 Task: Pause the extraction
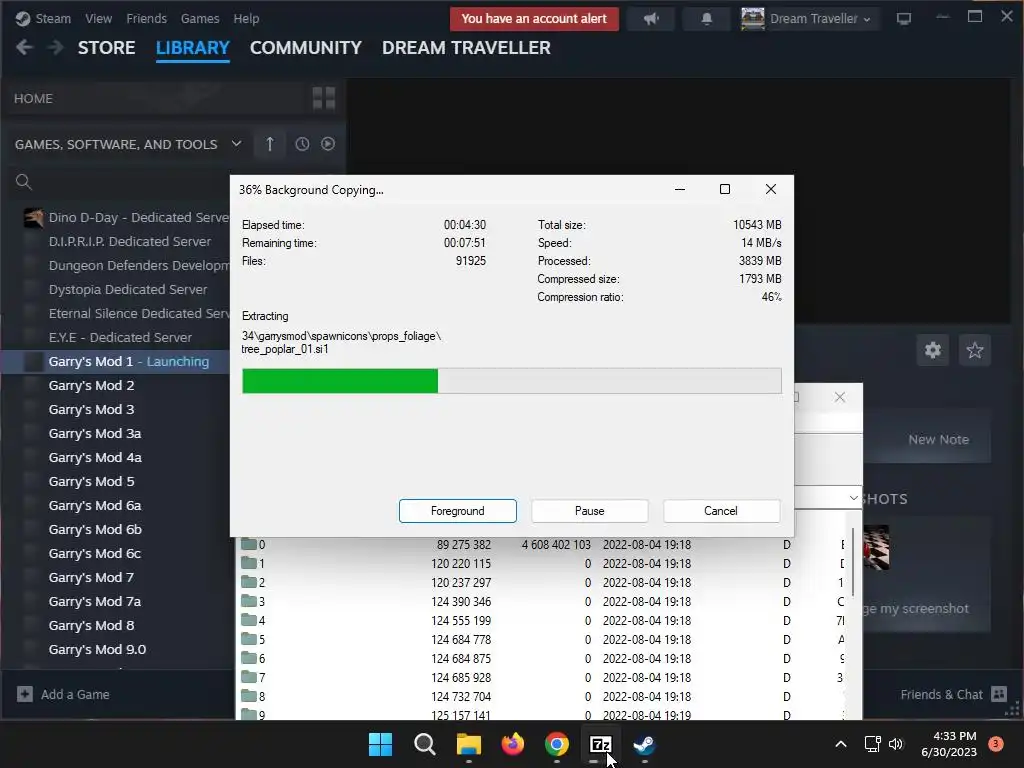tap(590, 511)
